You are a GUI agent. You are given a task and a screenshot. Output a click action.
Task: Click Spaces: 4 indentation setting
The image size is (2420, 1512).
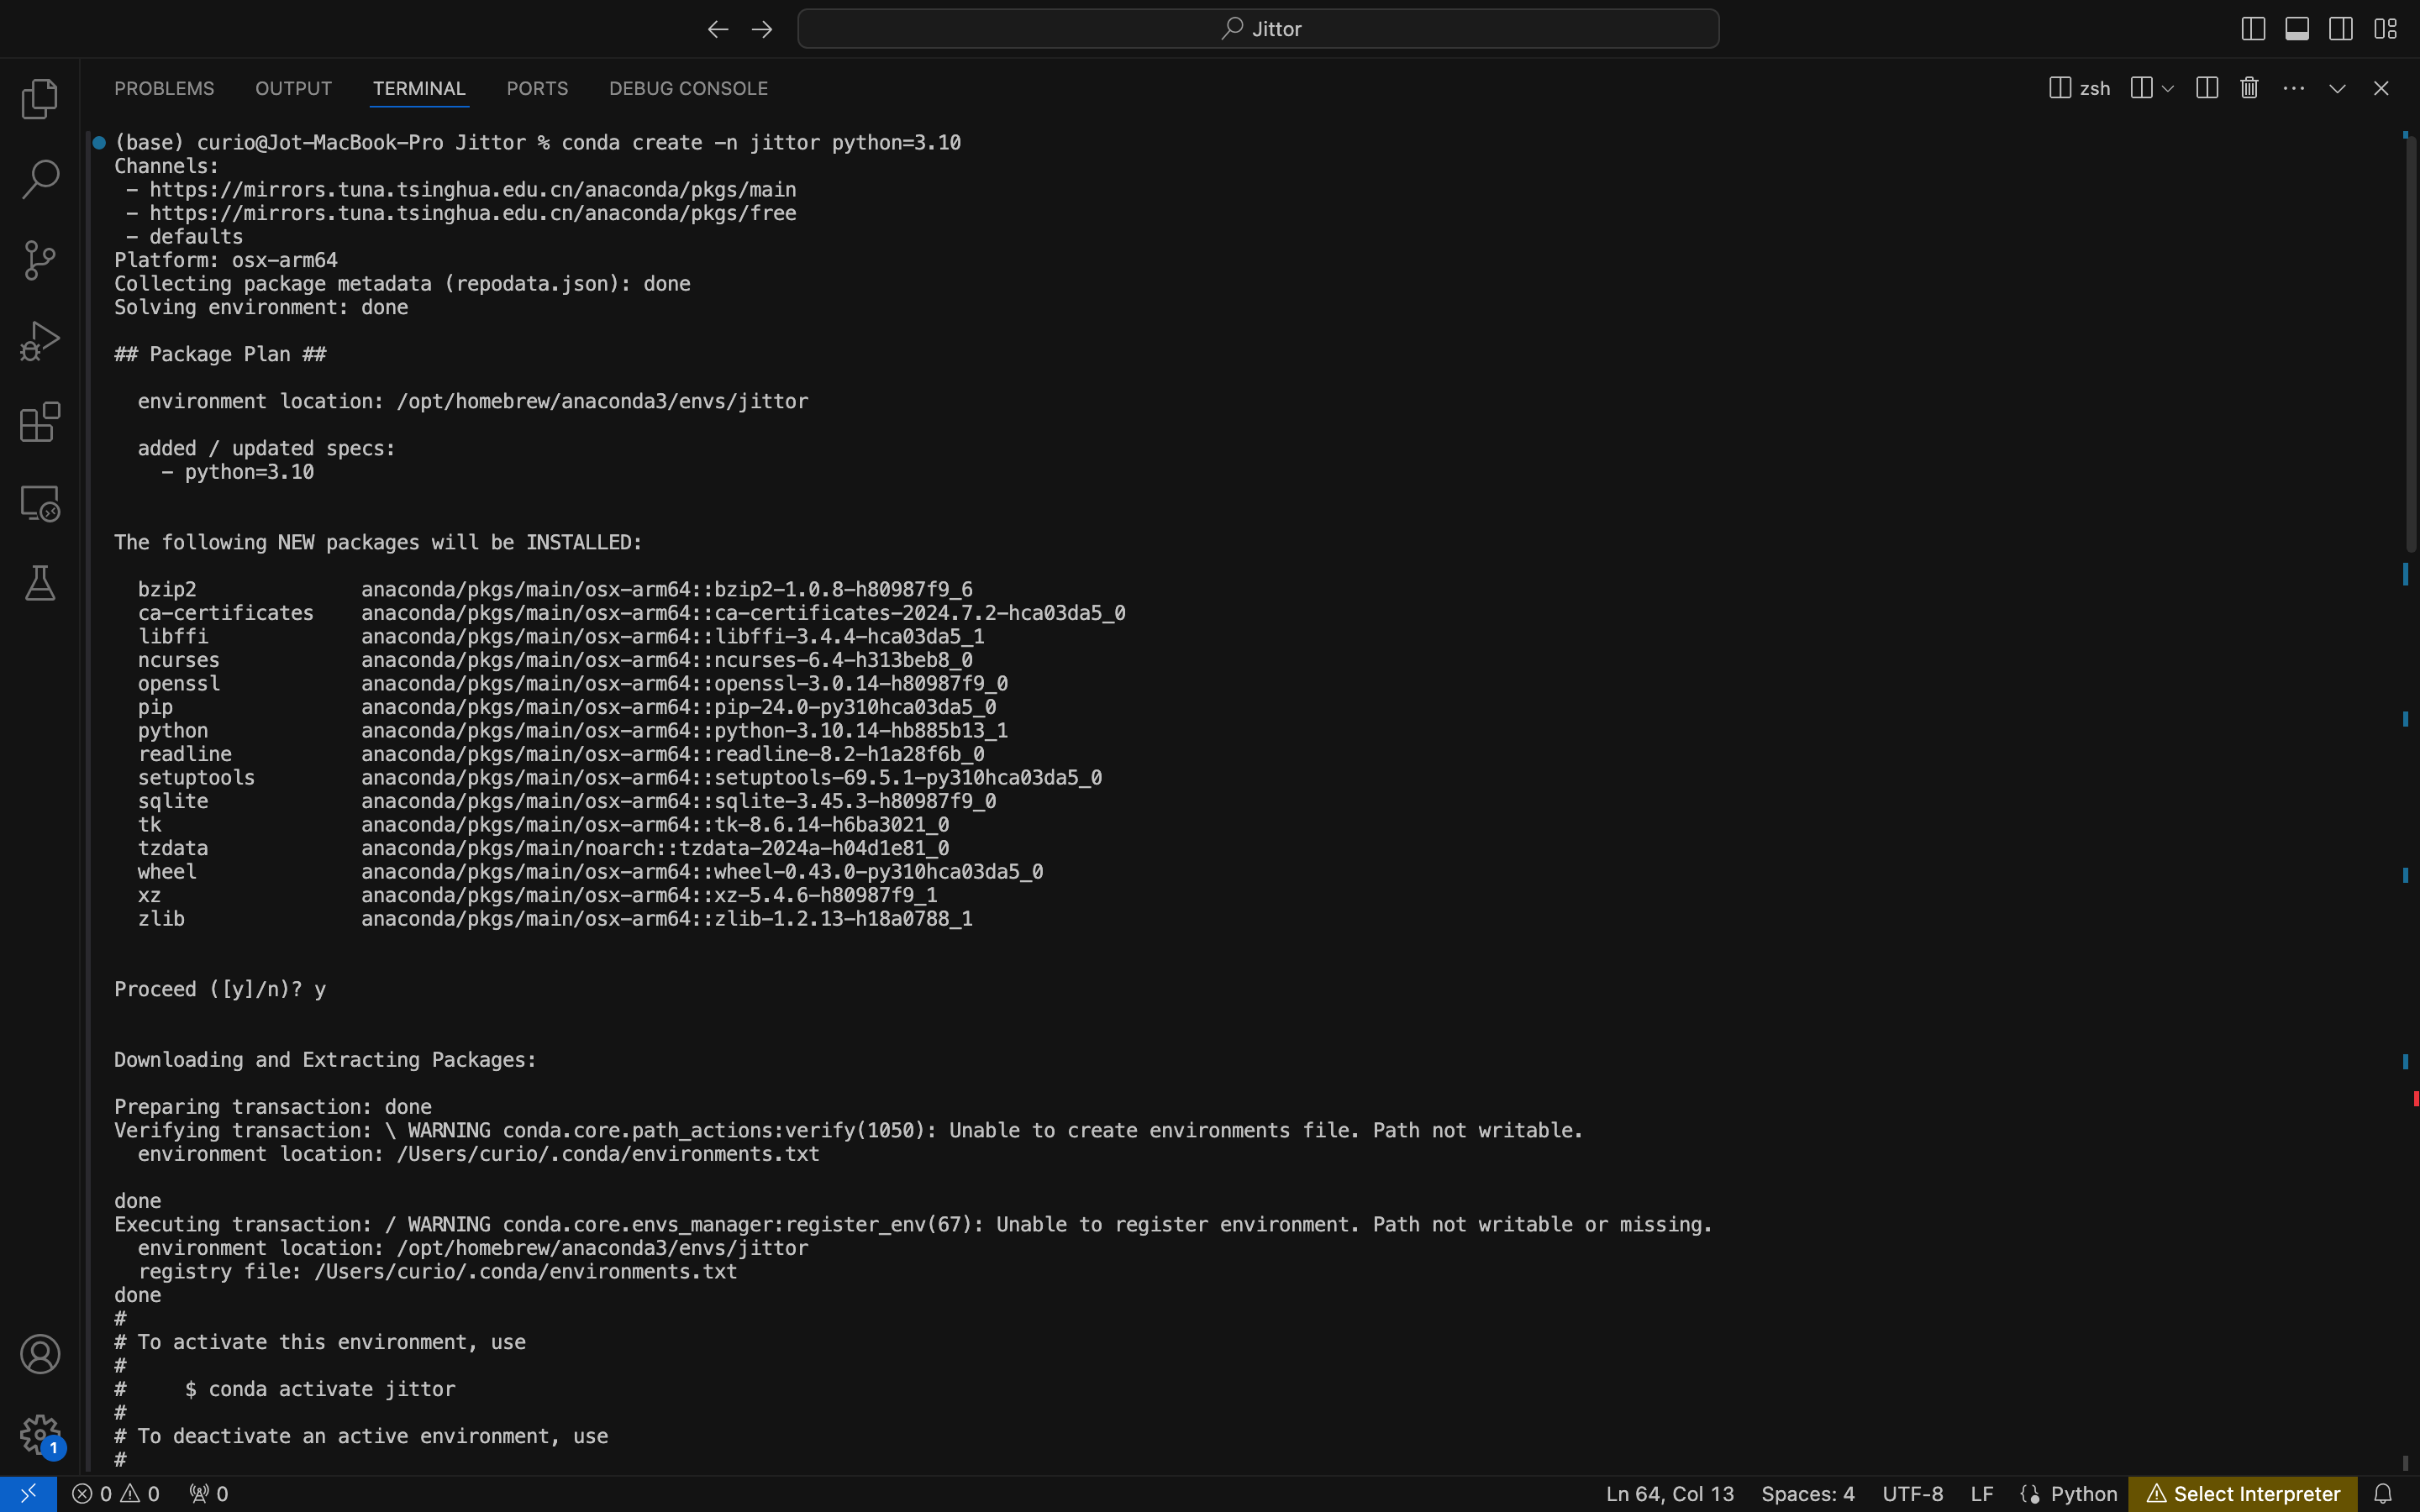[x=1807, y=1493]
